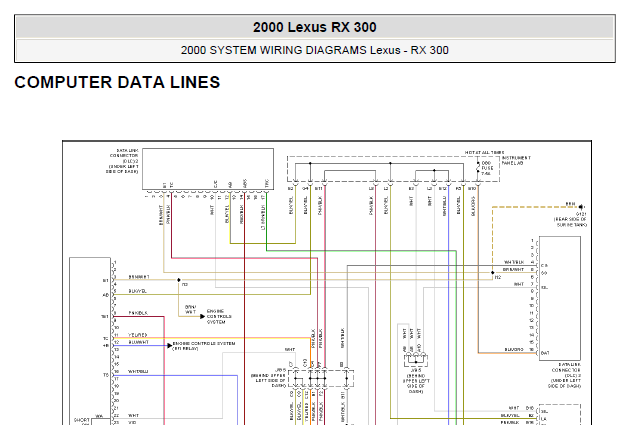This screenshot has width=625, height=425.
Task: Click the green LT GRN/BLK wire line
Action: pyautogui.click(x=361, y=251)
